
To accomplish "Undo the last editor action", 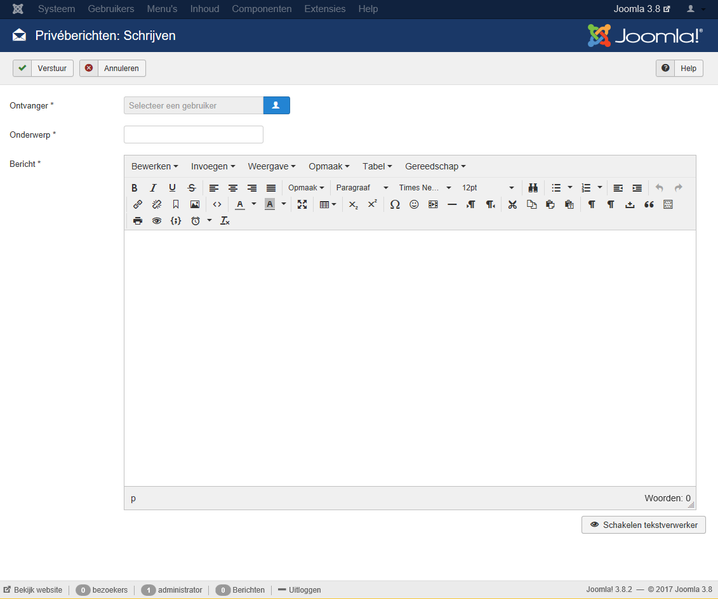I will click(x=659, y=188).
